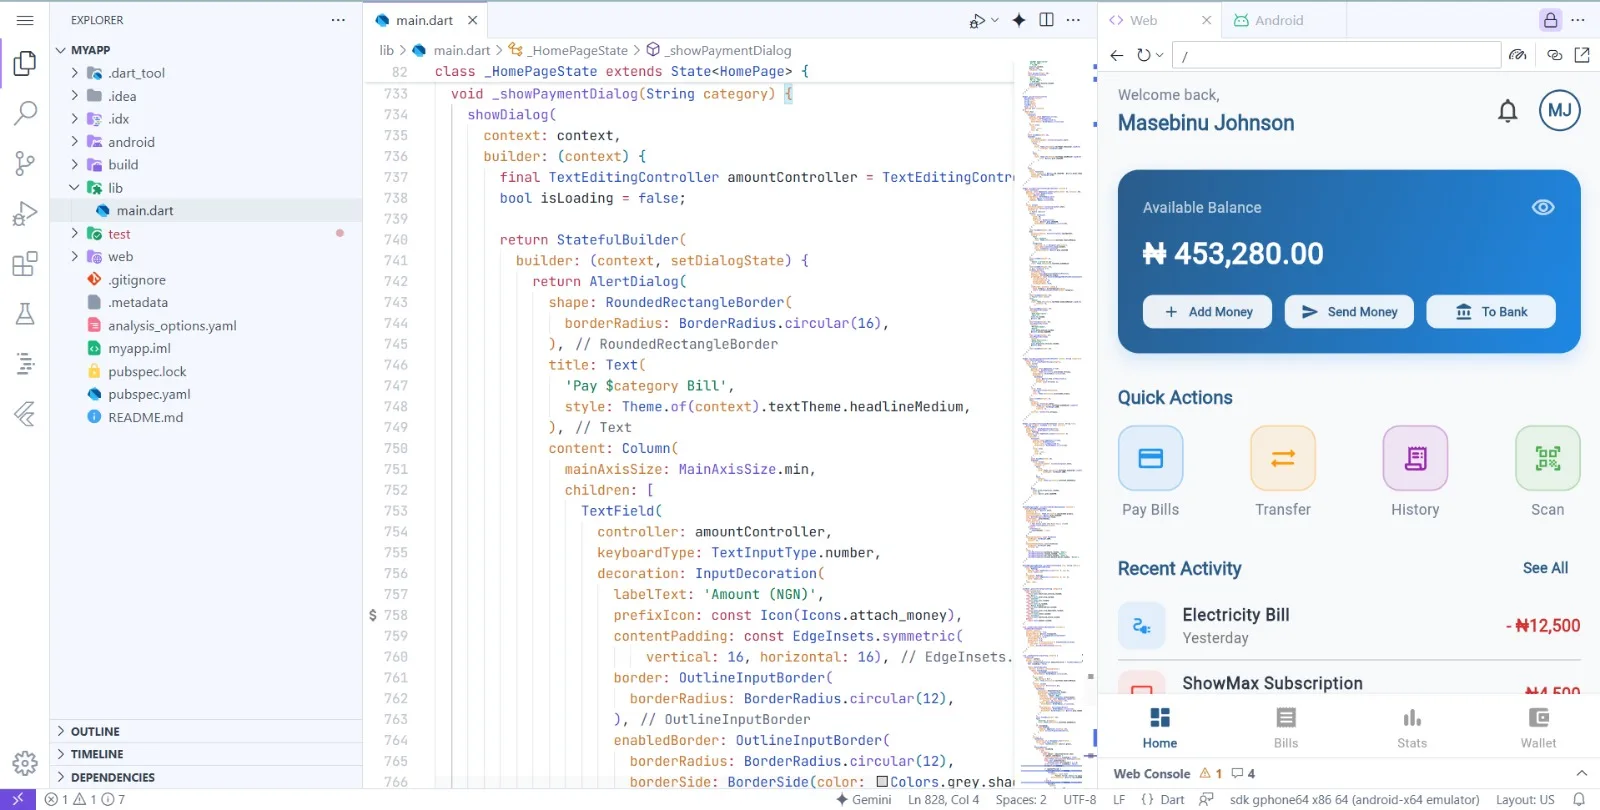This screenshot has height=810, width=1600.
Task: Click the Colors.grey color swatch in code
Action: point(882,782)
